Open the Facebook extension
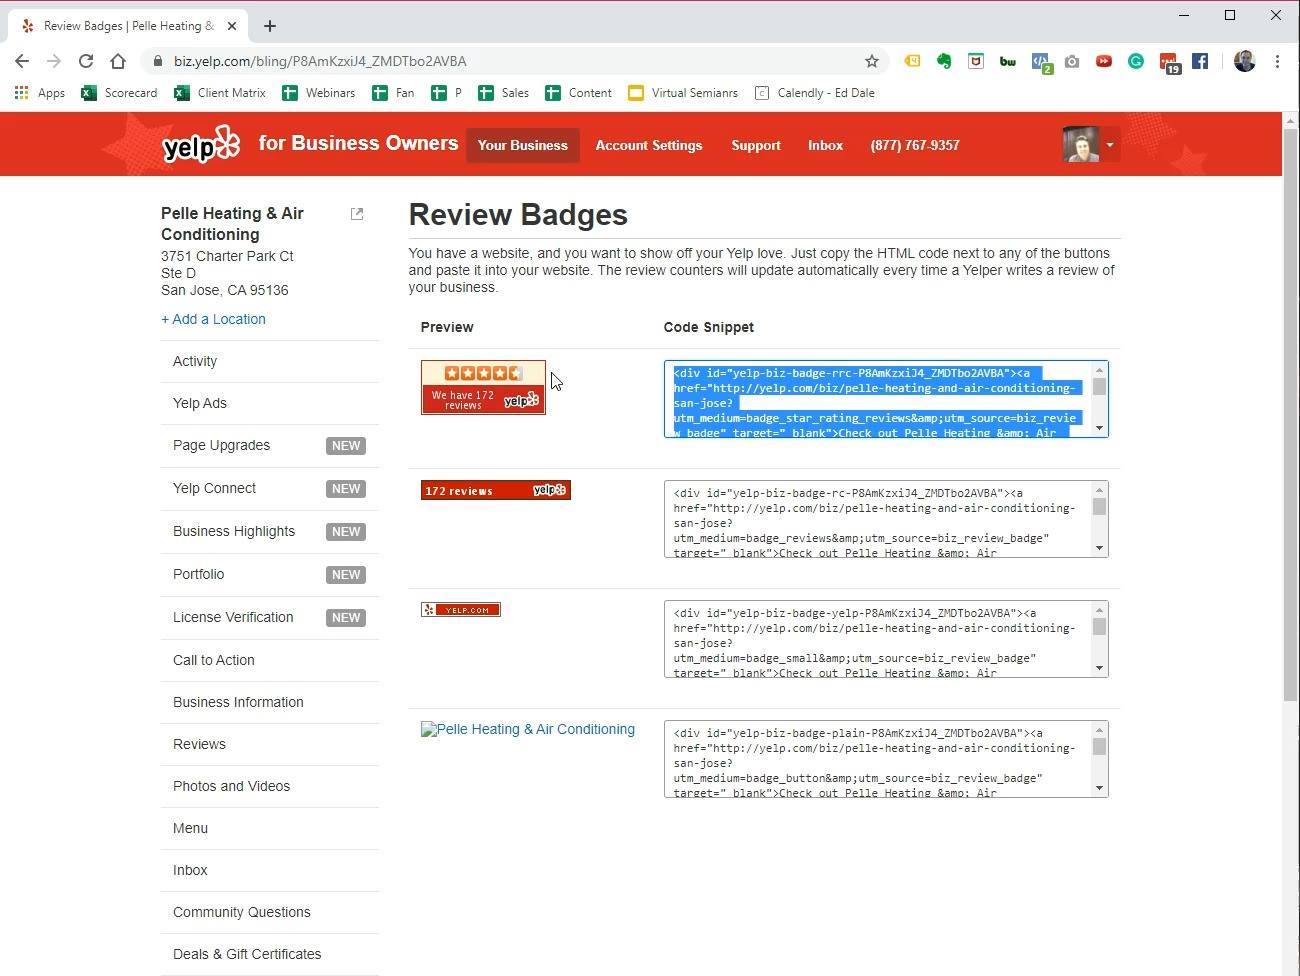The width and height of the screenshot is (1300, 976). 1200,61
